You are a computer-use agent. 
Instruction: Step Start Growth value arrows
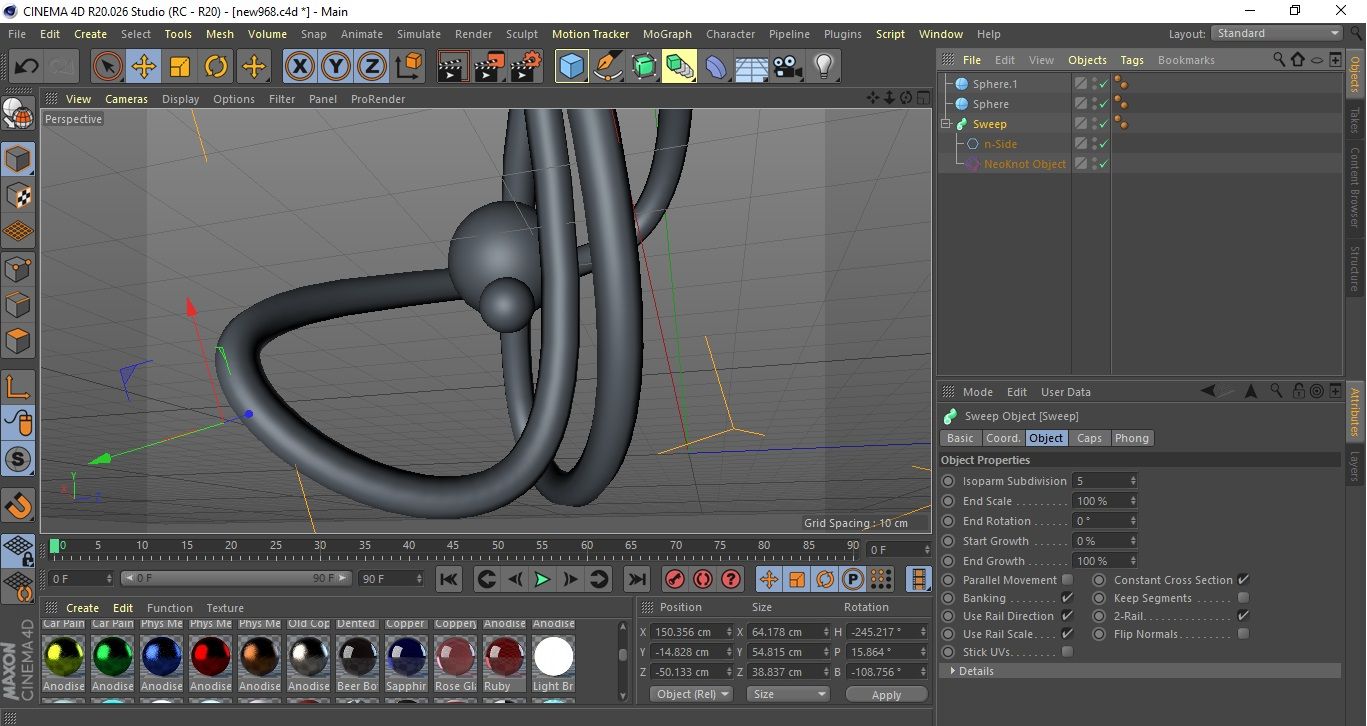[1133, 541]
